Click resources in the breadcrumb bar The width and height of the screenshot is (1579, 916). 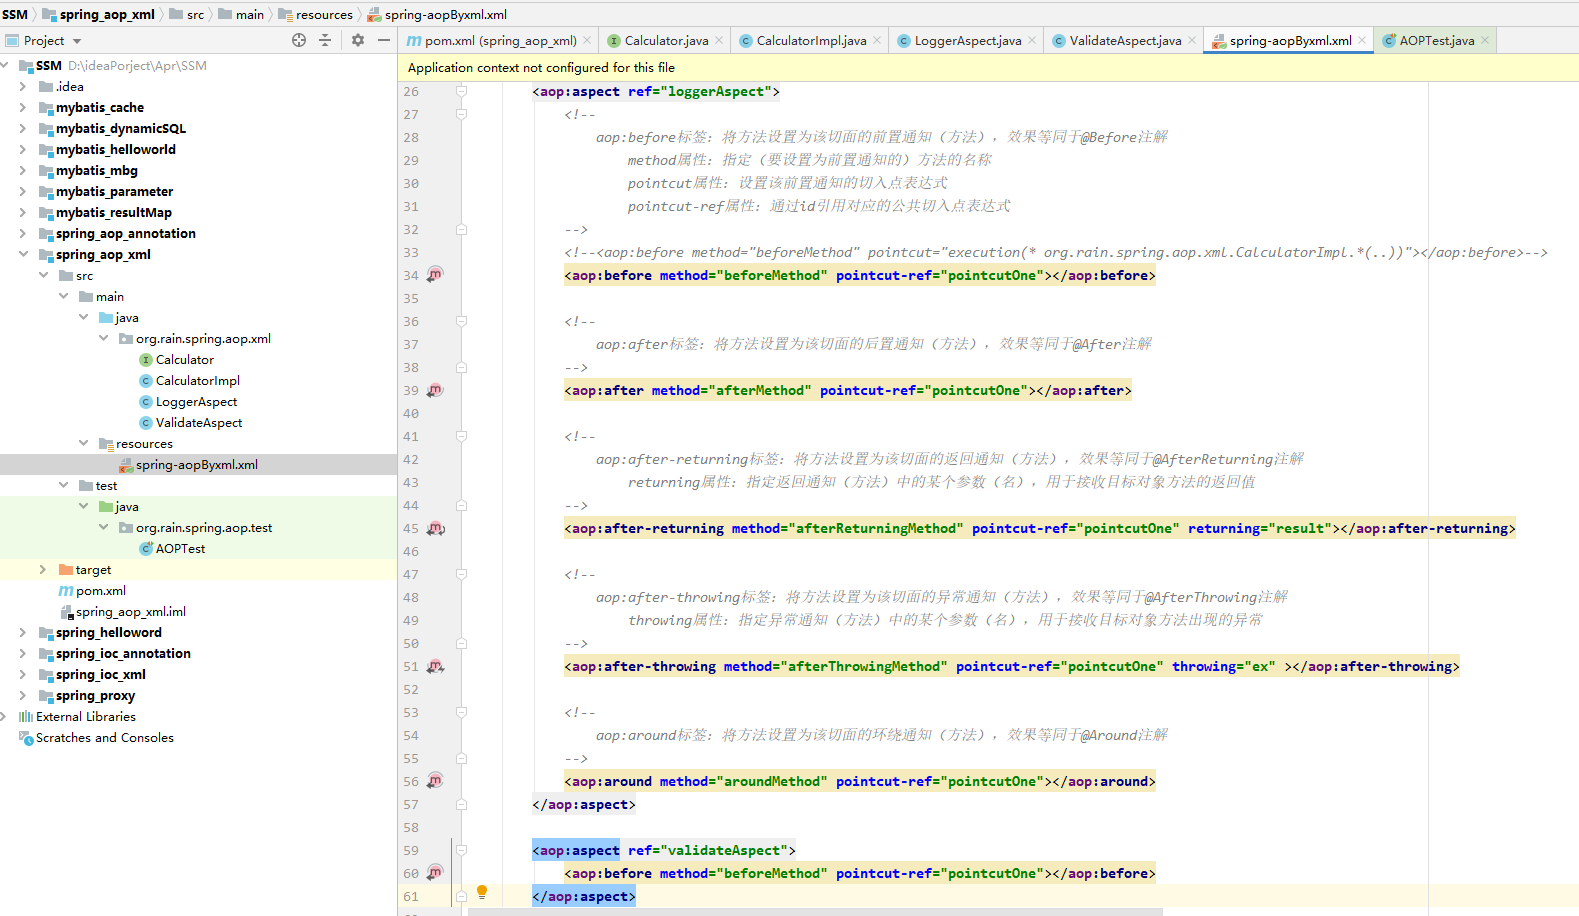coord(315,14)
